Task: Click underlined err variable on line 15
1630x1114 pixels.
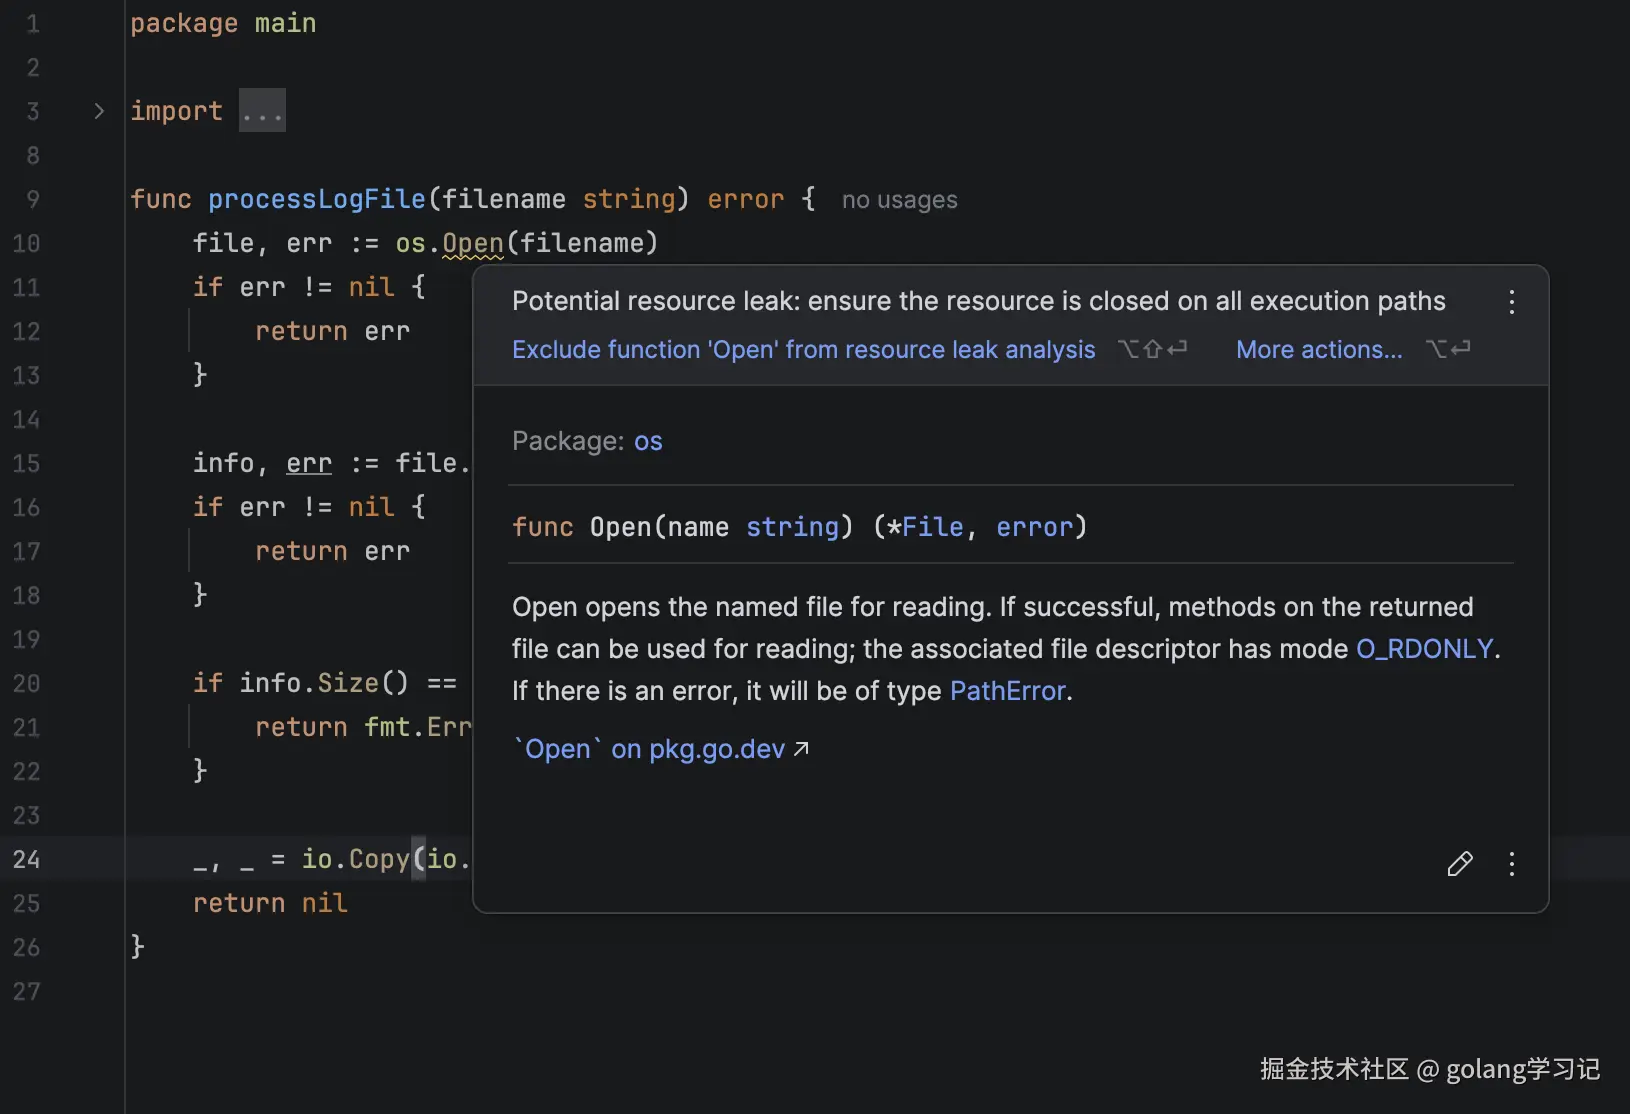Action: pos(308,463)
